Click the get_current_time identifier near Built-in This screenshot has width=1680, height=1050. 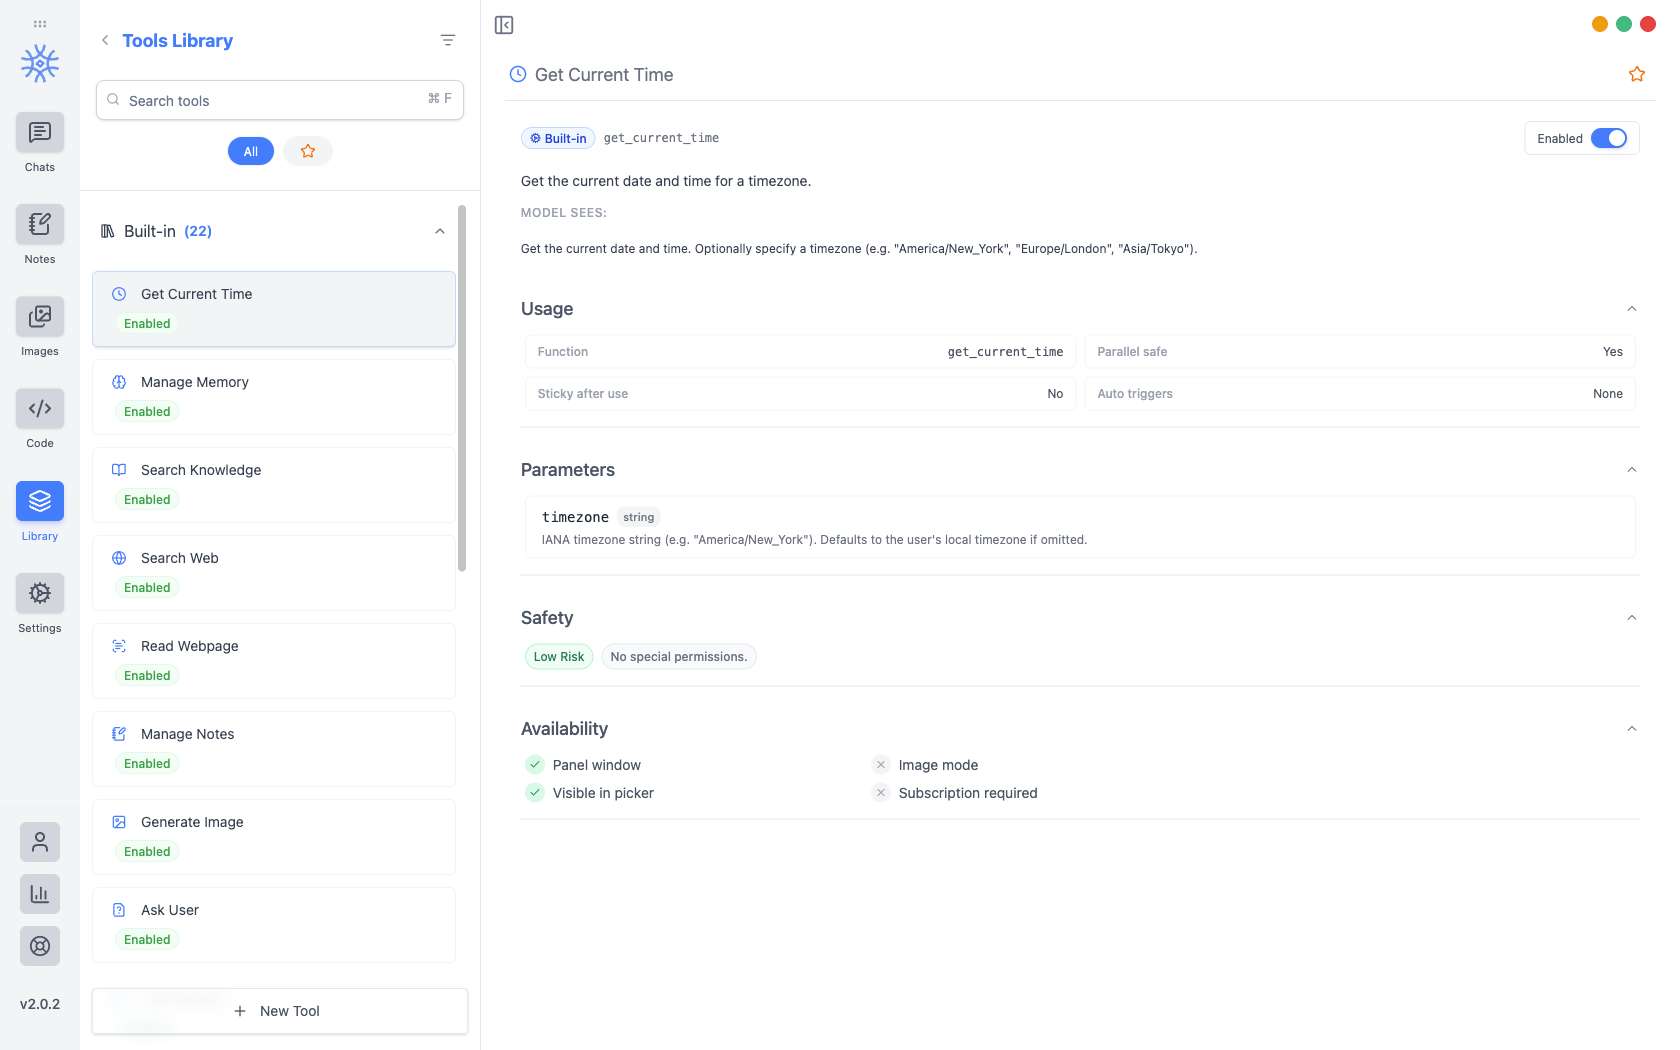click(x=661, y=138)
